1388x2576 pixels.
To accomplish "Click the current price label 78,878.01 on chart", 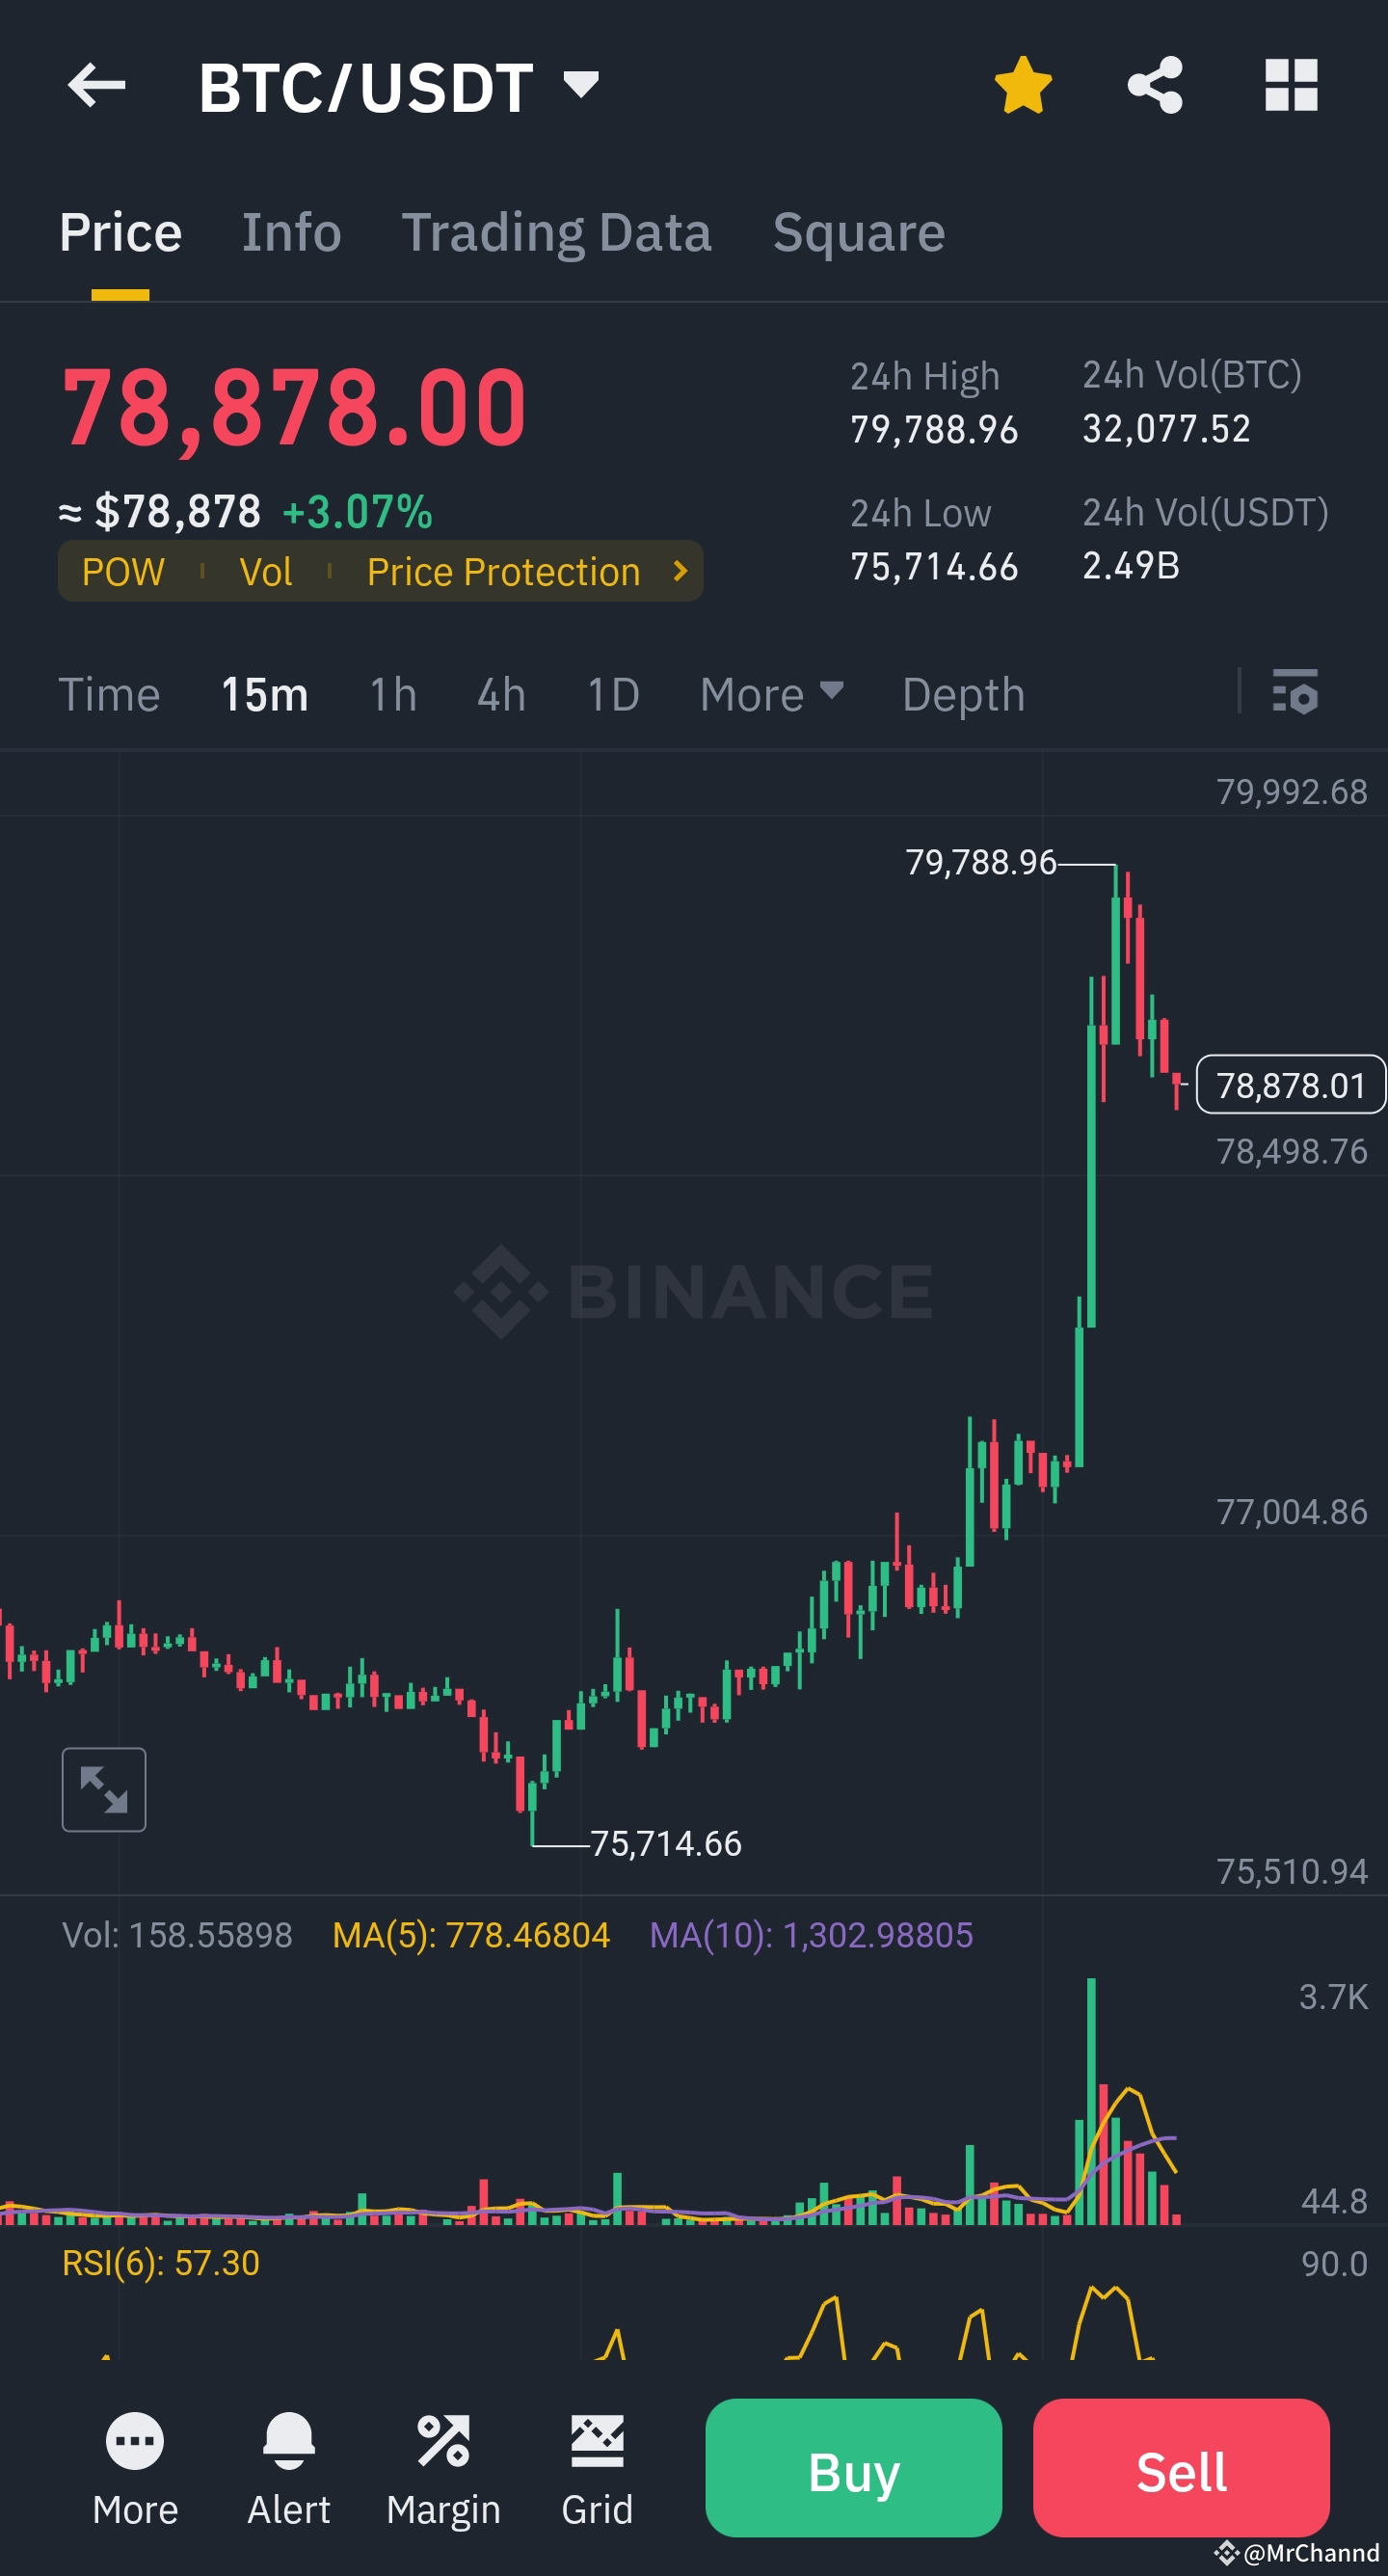I will click(1290, 1084).
